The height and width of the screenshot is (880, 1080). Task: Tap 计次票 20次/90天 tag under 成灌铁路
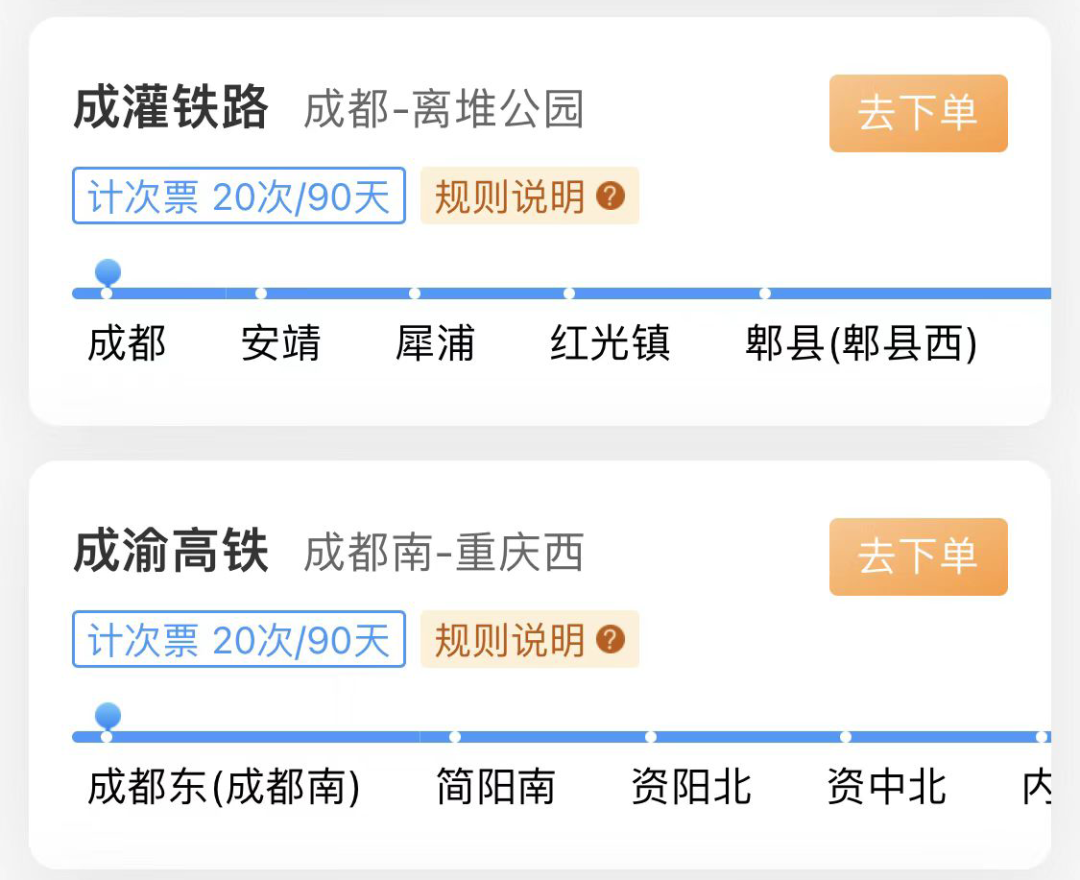pyautogui.click(x=238, y=196)
